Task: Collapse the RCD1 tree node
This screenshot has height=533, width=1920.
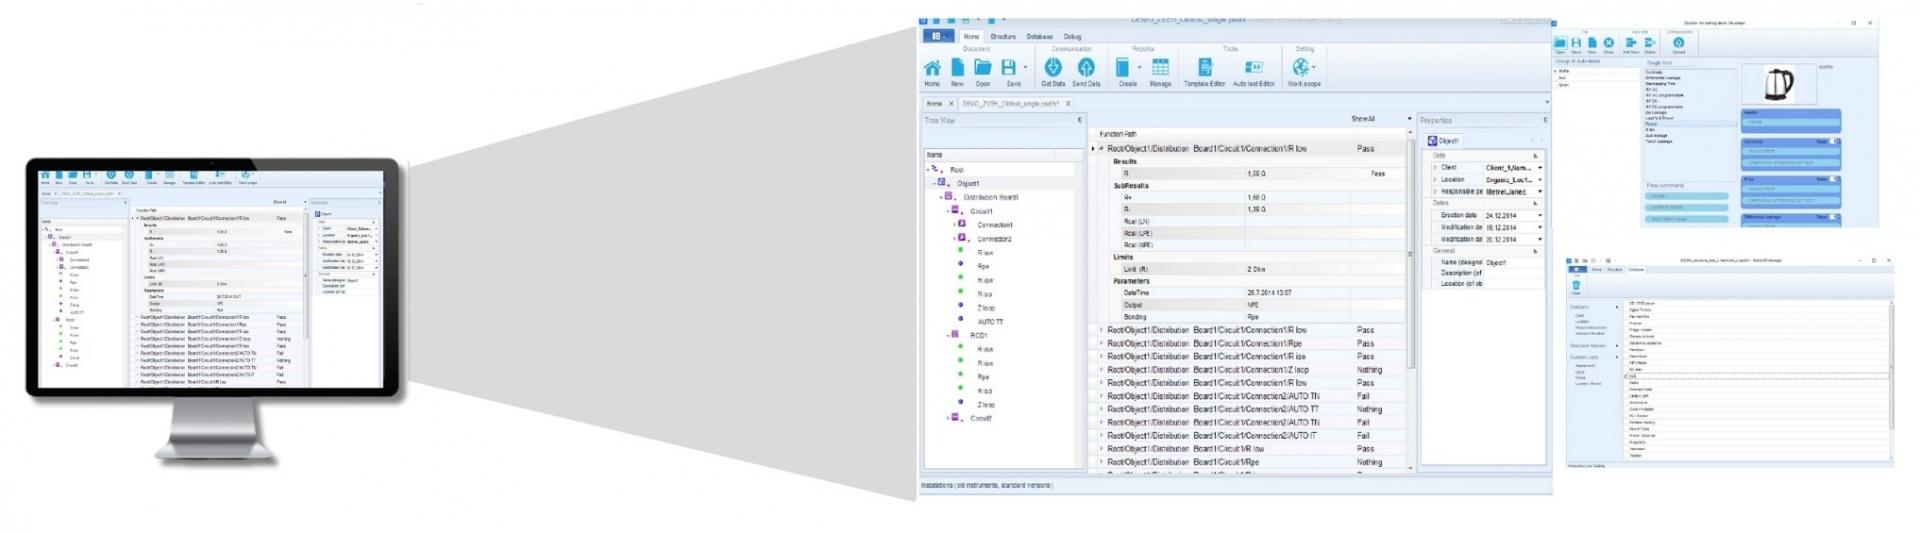Action: (948, 335)
